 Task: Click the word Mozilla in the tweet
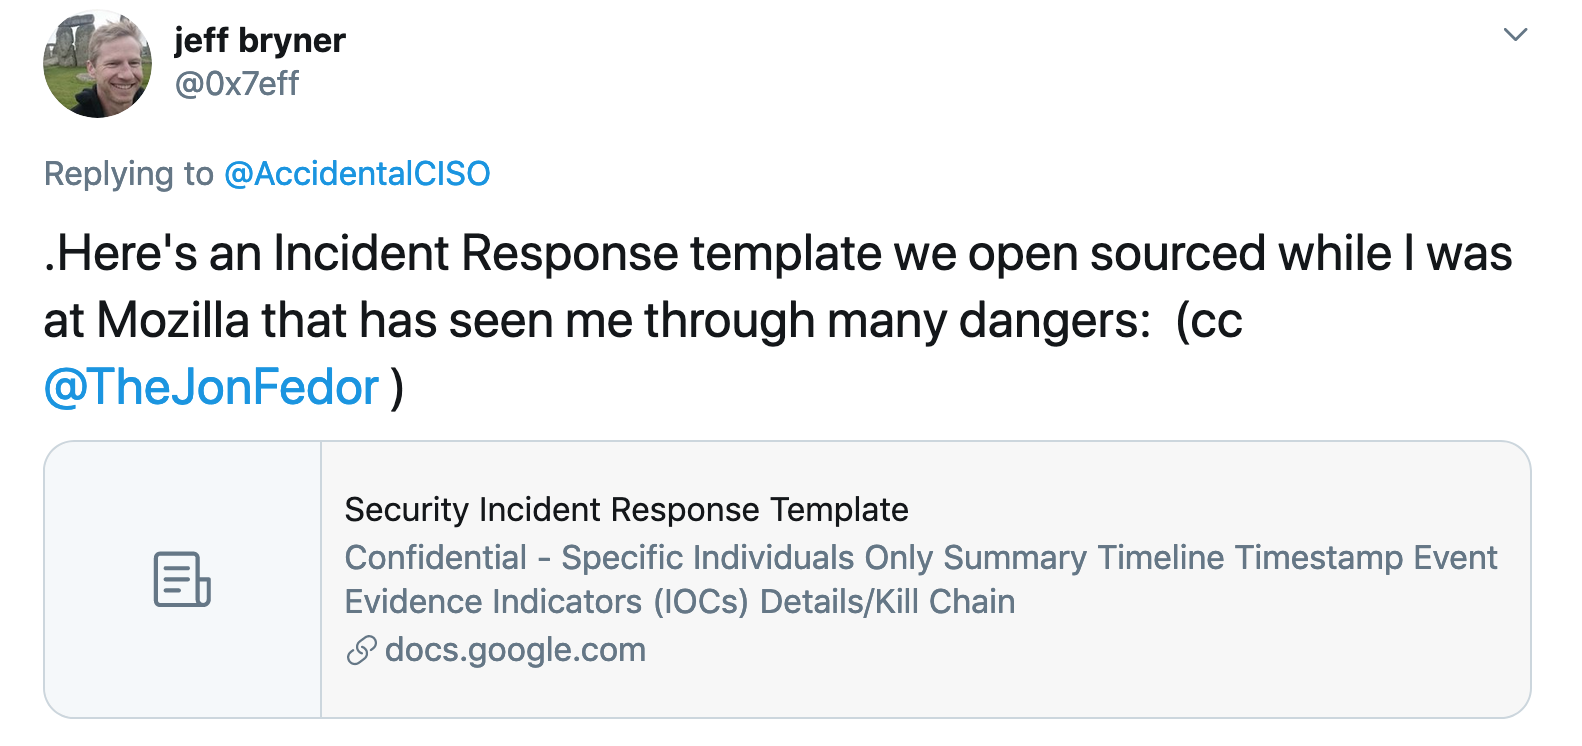(173, 321)
